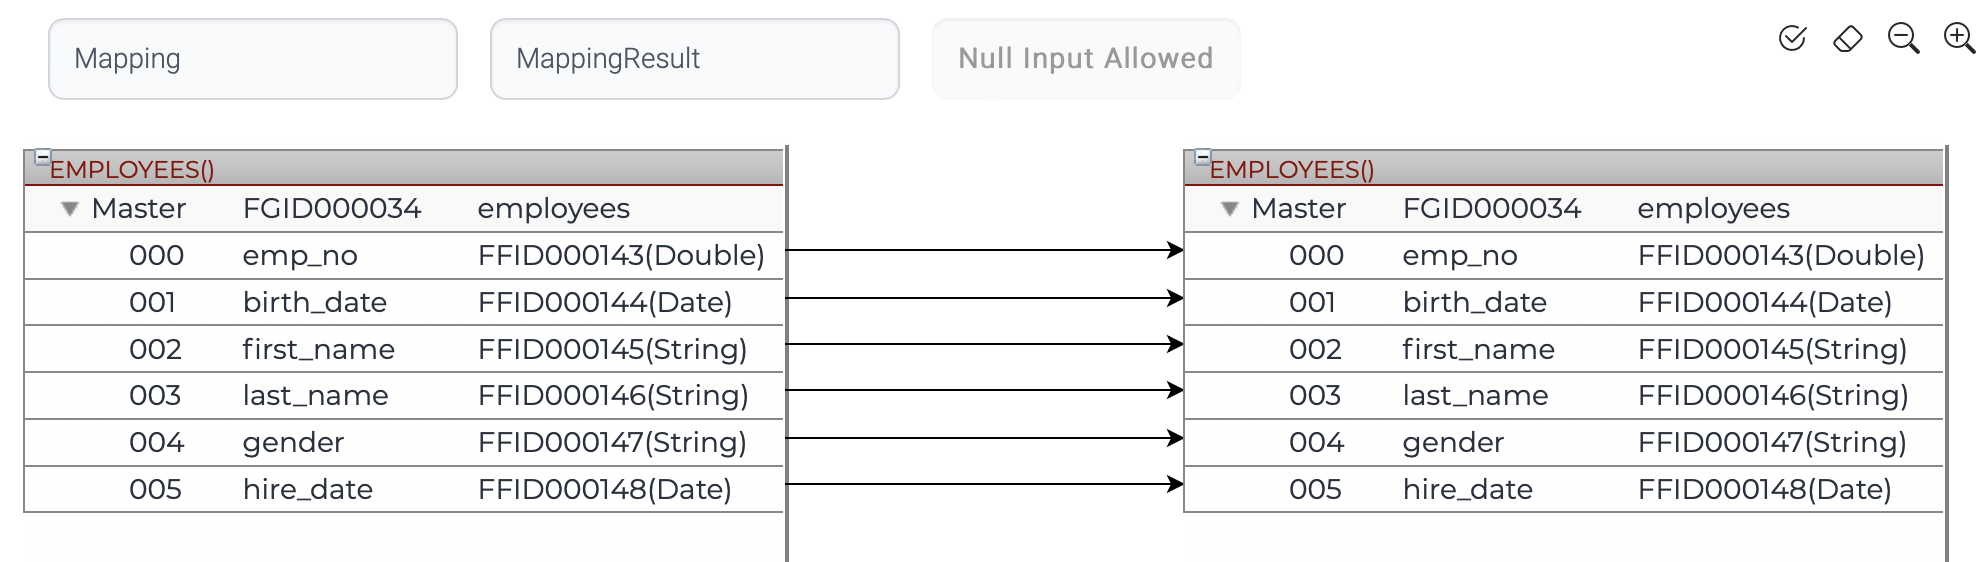This screenshot has width=1978, height=562.
Task: Click the eraser clear icon
Action: click(x=1847, y=39)
